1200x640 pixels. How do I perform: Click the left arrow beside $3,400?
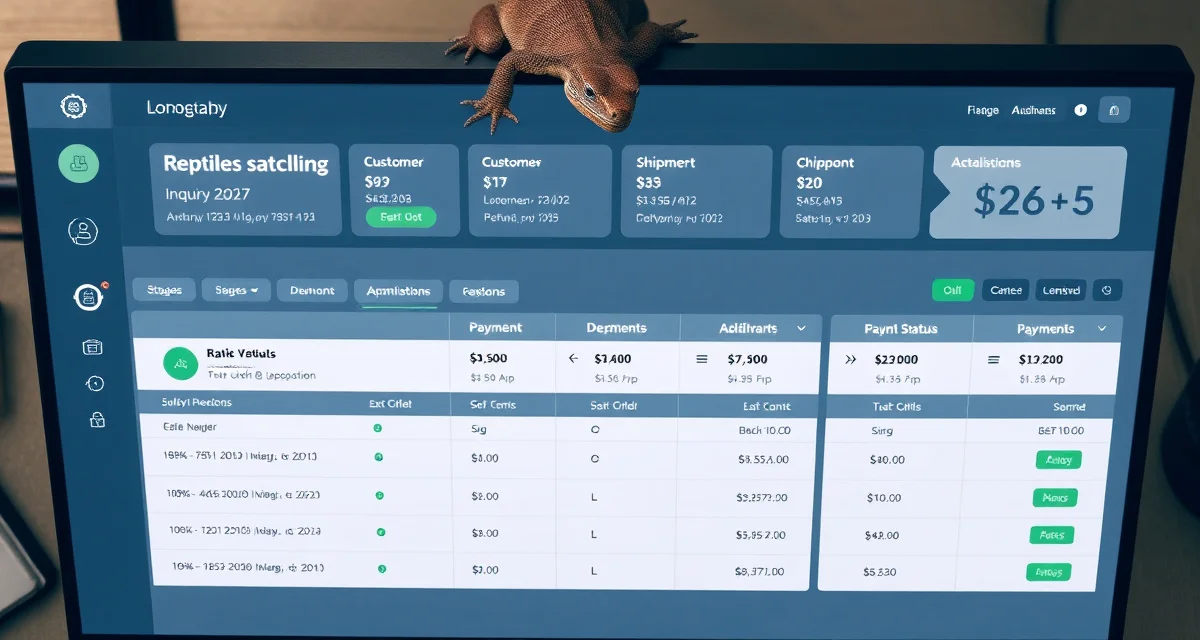click(573, 358)
